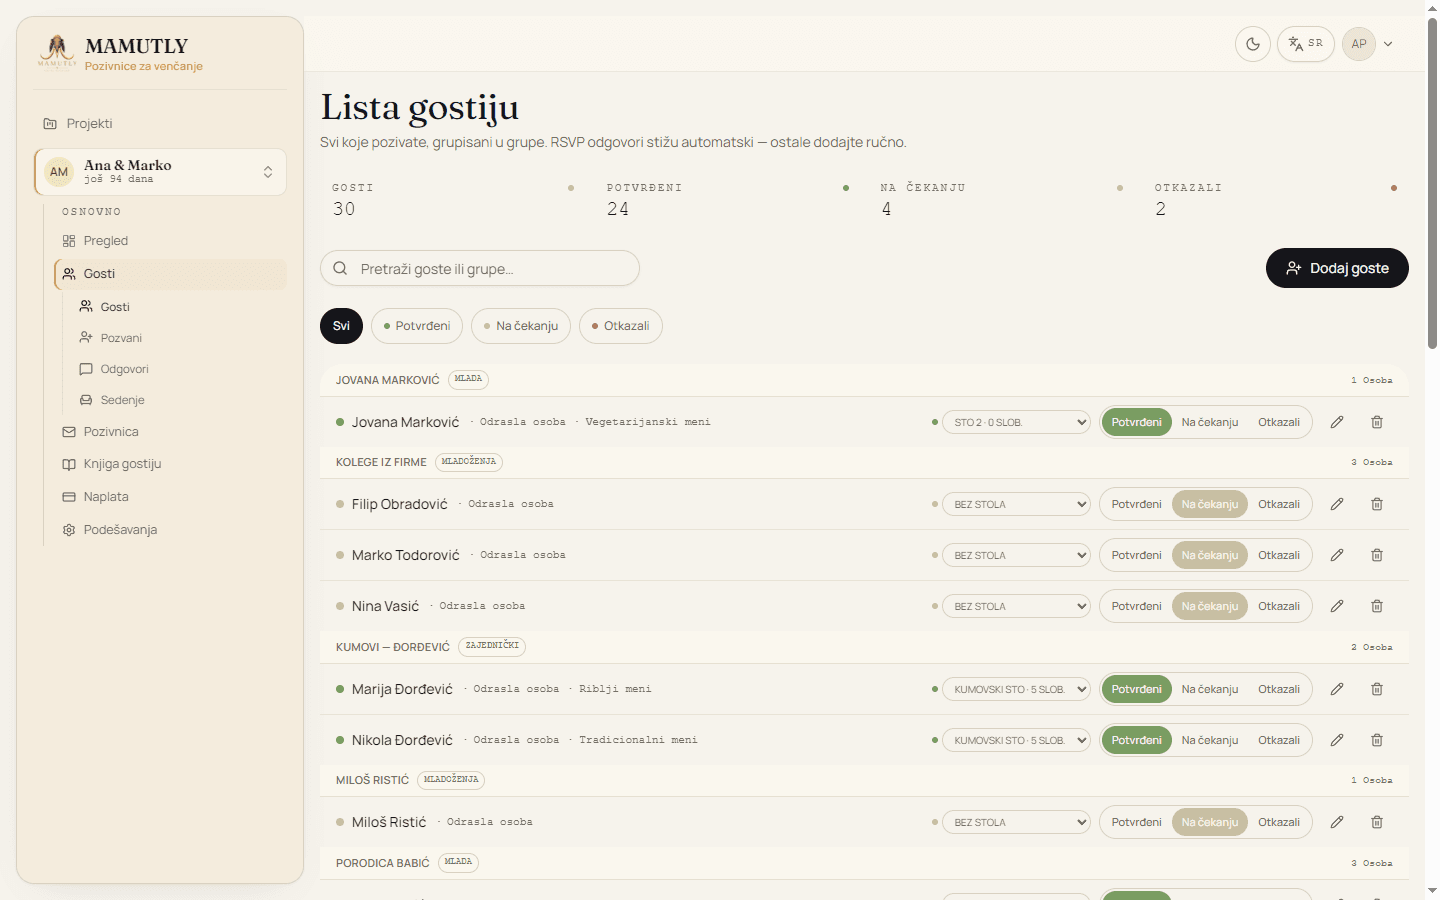Open table dropdown for Marija Đorđević
The width and height of the screenshot is (1440, 900).
tap(1016, 689)
